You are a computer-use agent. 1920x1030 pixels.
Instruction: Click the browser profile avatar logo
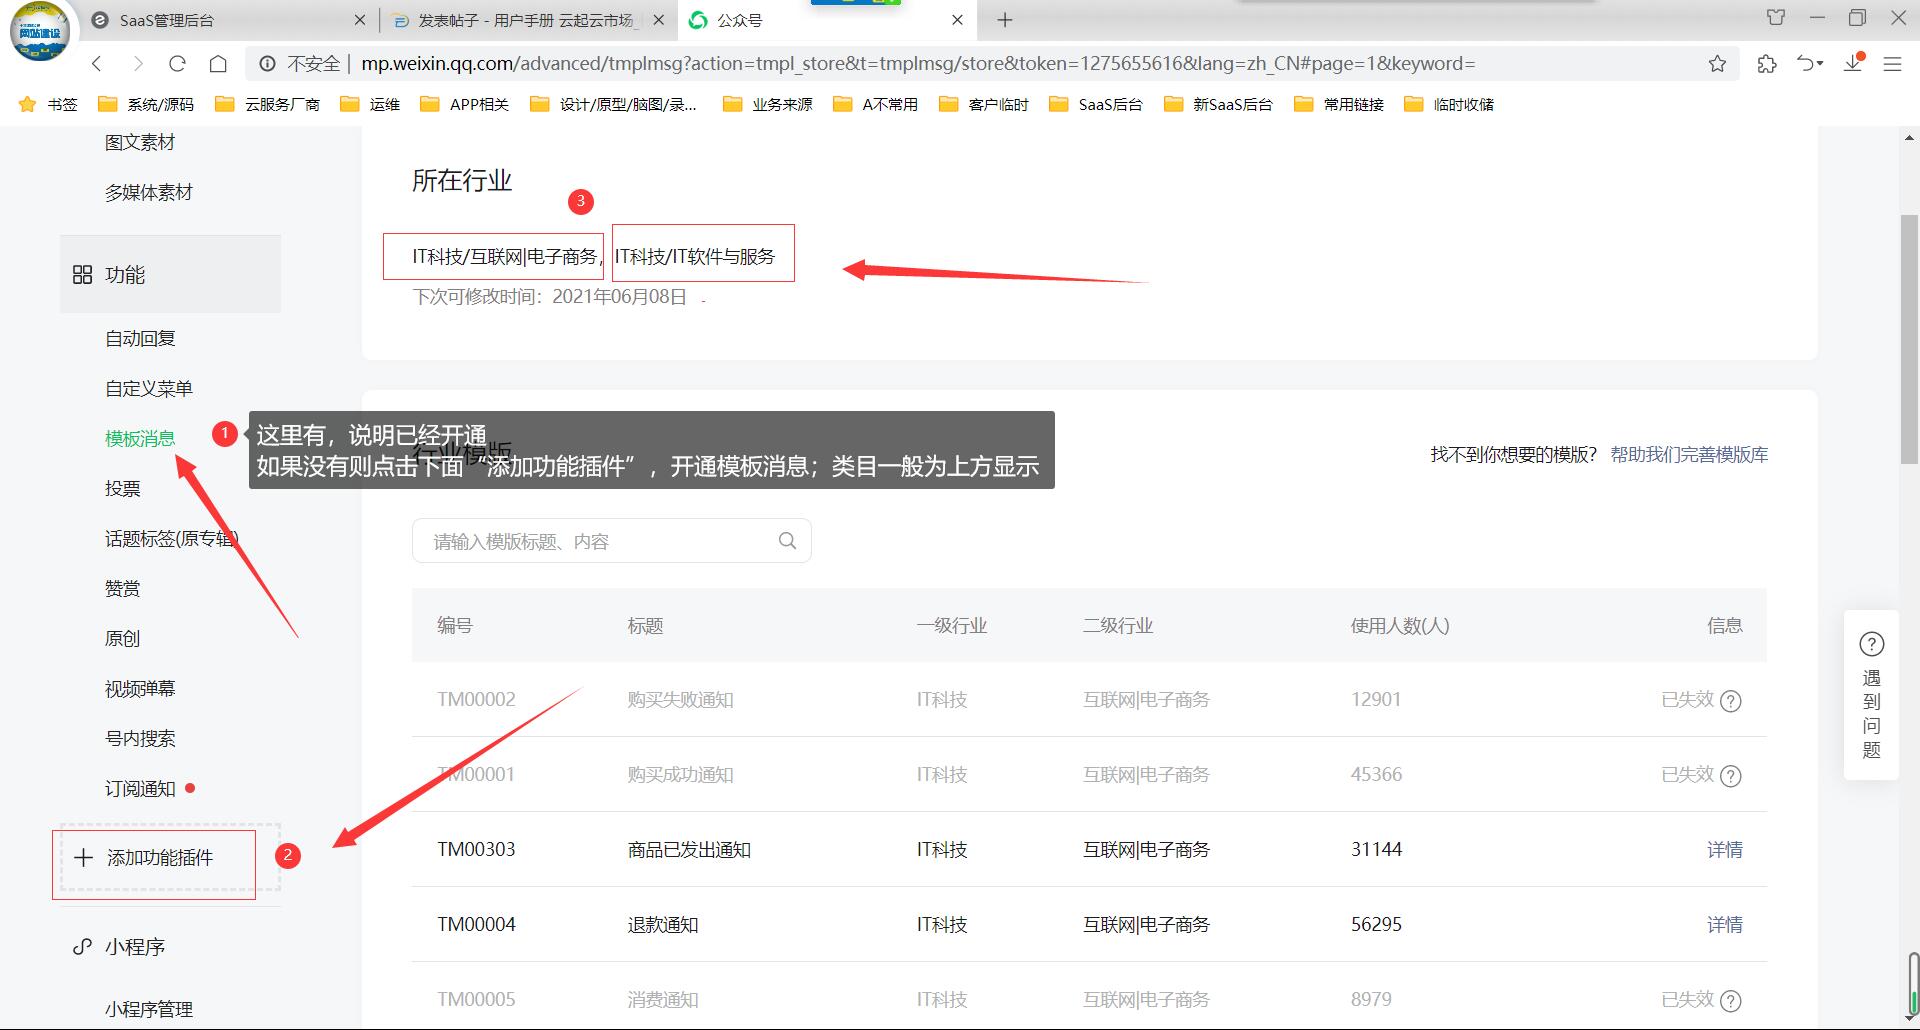(40, 30)
